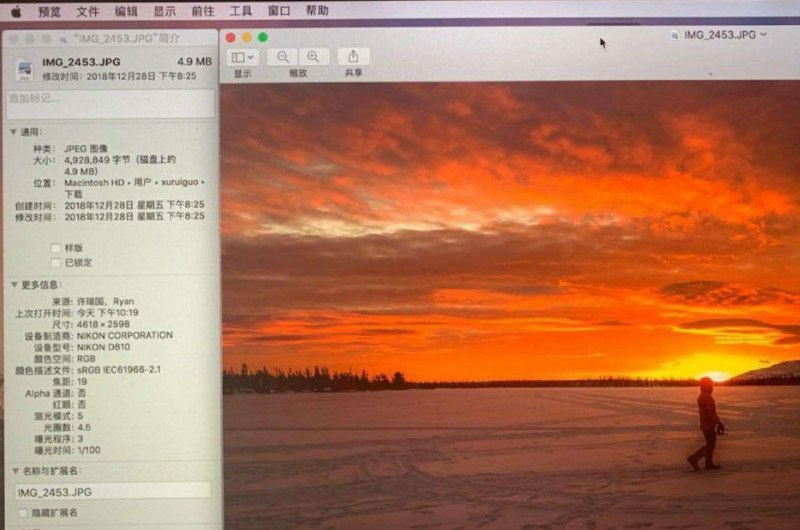The height and width of the screenshot is (530, 800).
Task: Click the 添加标记 tags field
Action: (111, 104)
